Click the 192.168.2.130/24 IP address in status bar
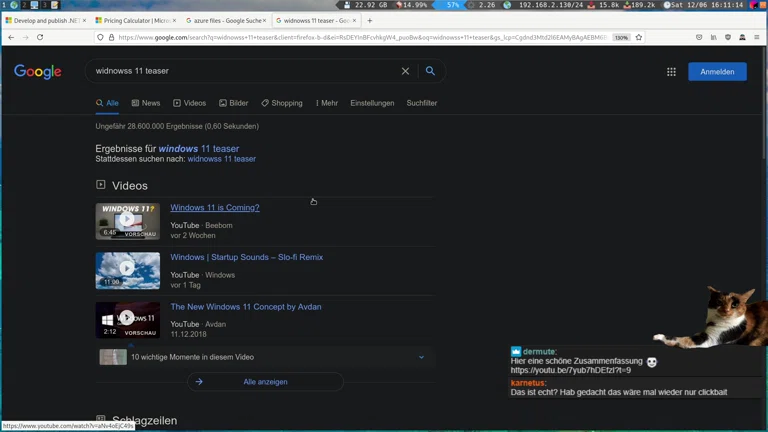This screenshot has width=768, height=432. click(551, 5)
